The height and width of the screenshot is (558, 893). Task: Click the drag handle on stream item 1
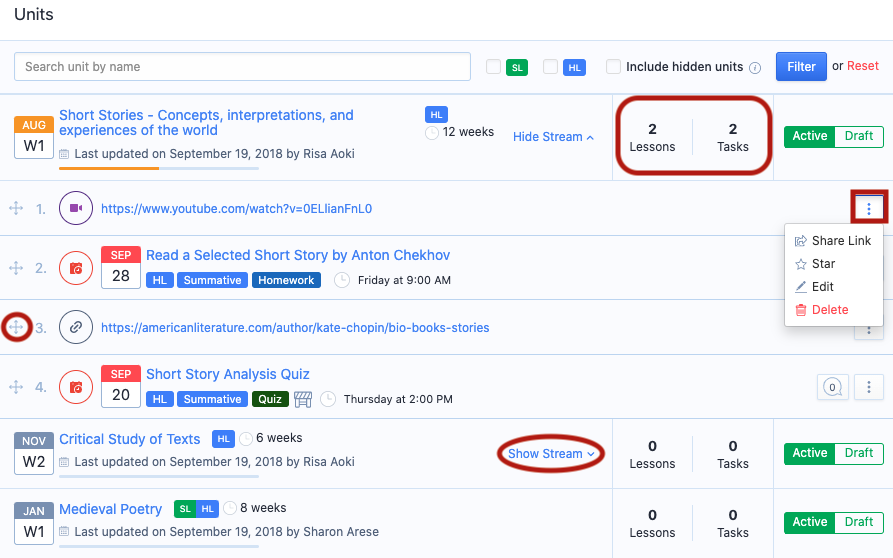[16, 209]
